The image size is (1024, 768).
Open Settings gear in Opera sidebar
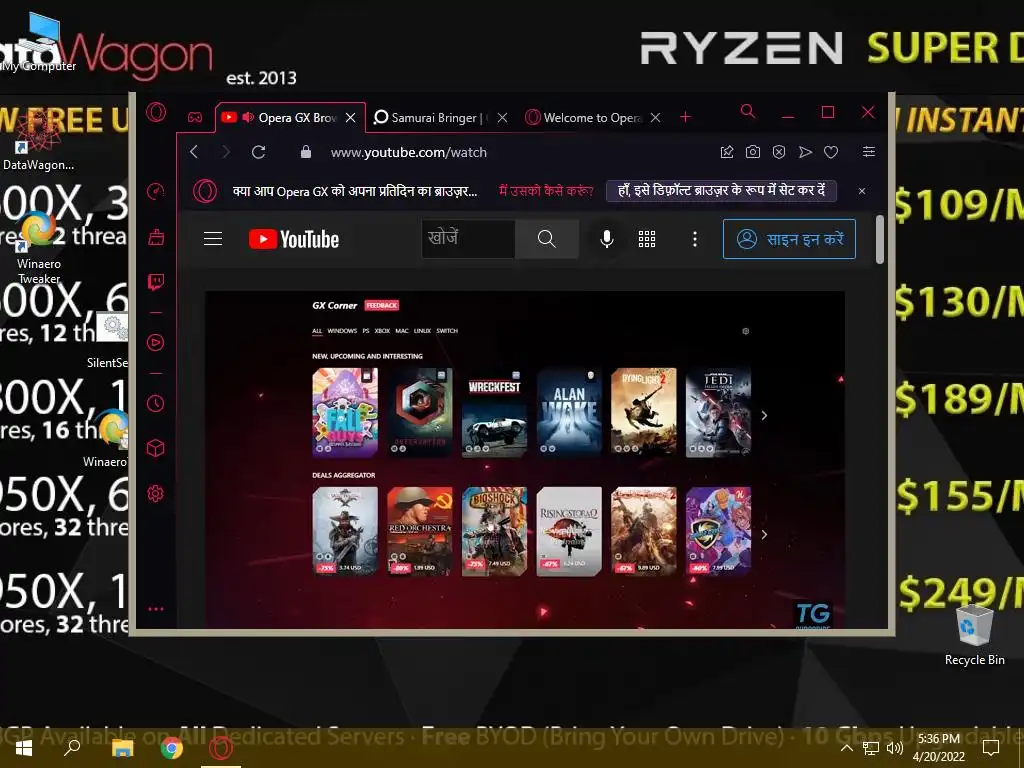click(x=155, y=494)
